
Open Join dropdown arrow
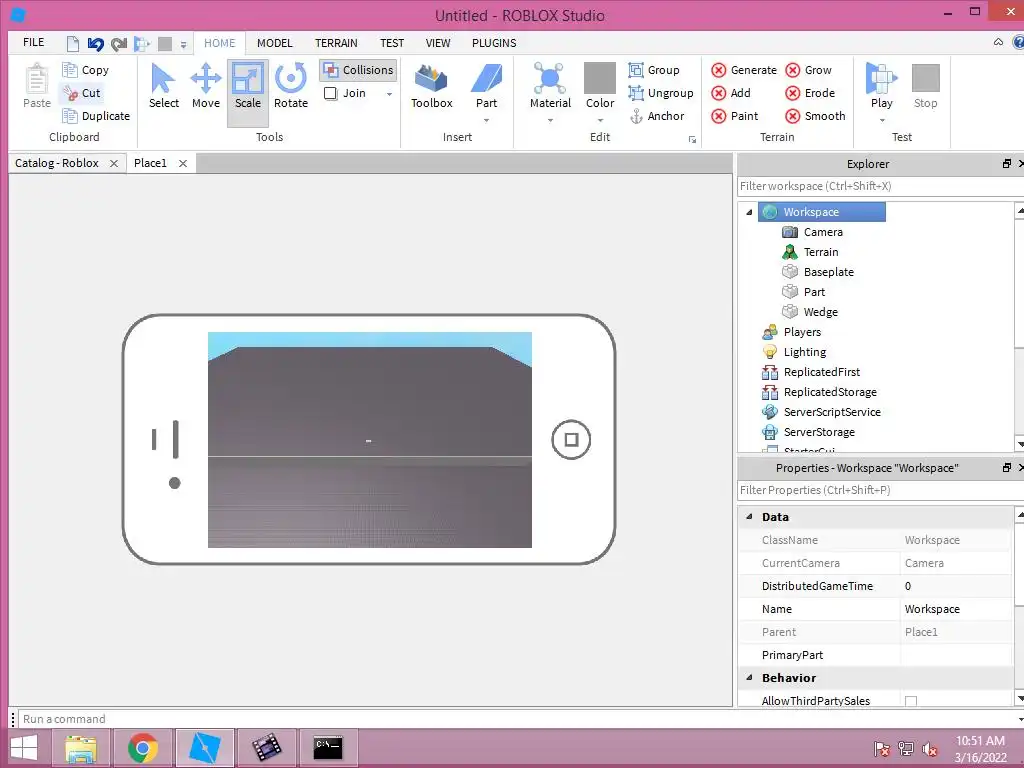pyautogui.click(x=389, y=94)
